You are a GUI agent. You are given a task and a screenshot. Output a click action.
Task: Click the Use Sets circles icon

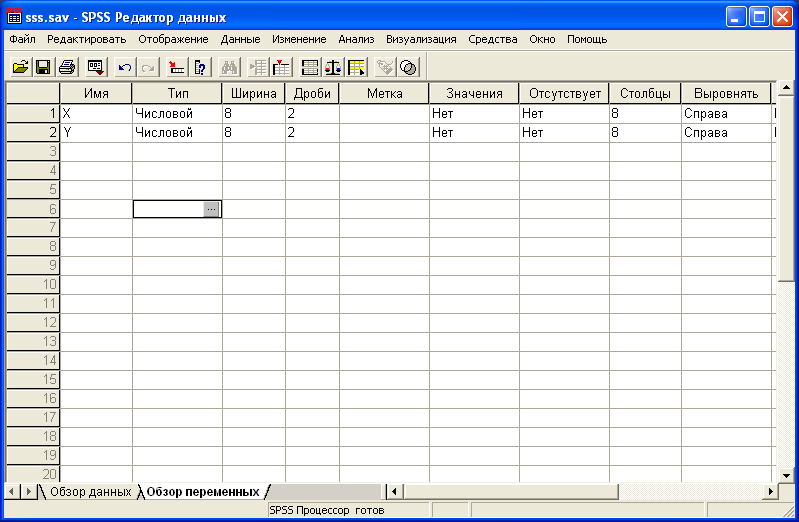tap(409, 67)
